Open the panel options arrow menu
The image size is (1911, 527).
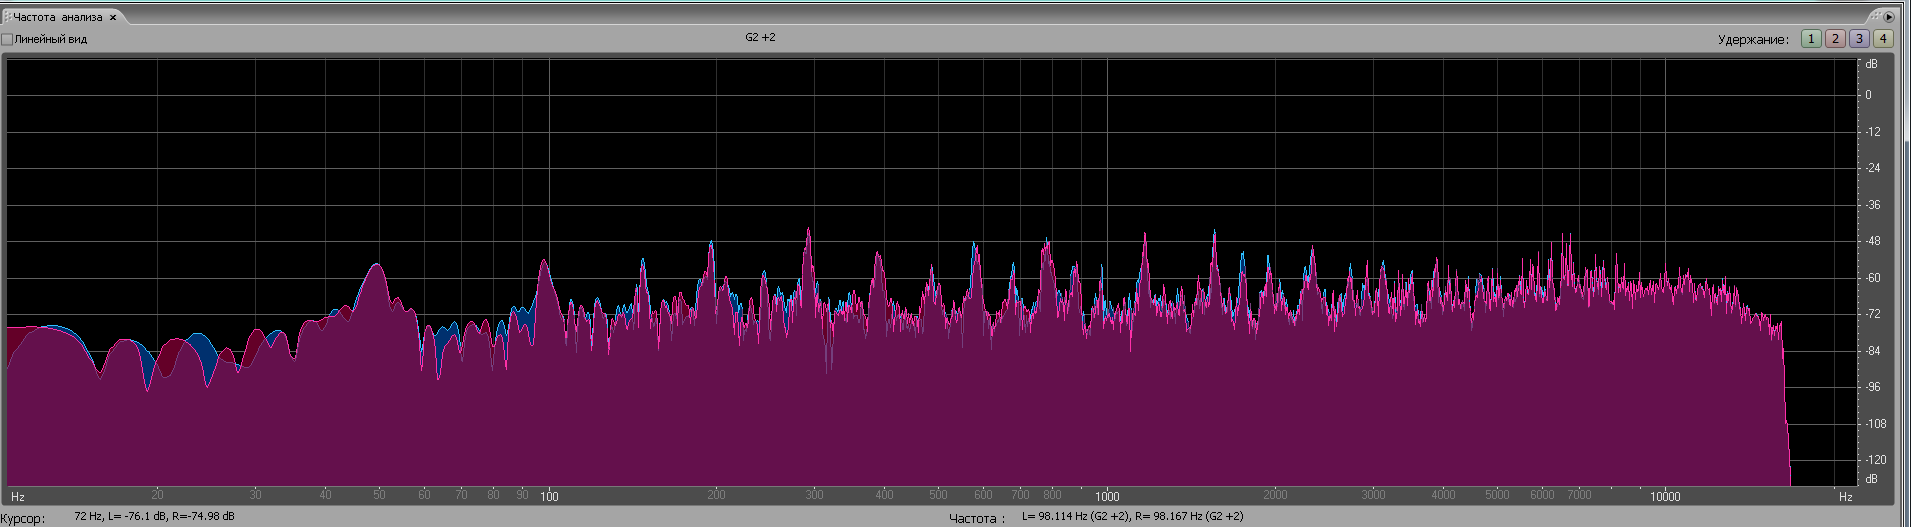click(x=1889, y=17)
